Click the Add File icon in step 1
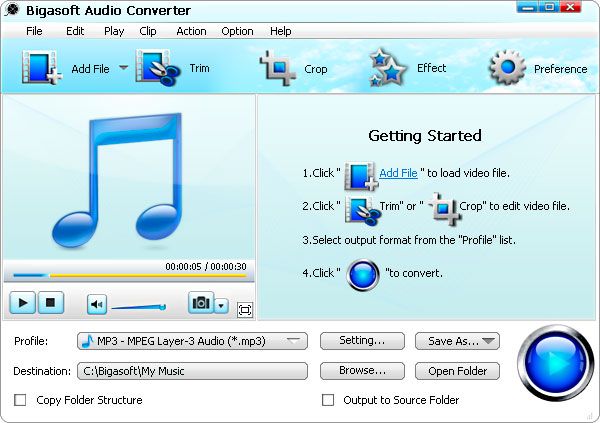 pyautogui.click(x=361, y=176)
